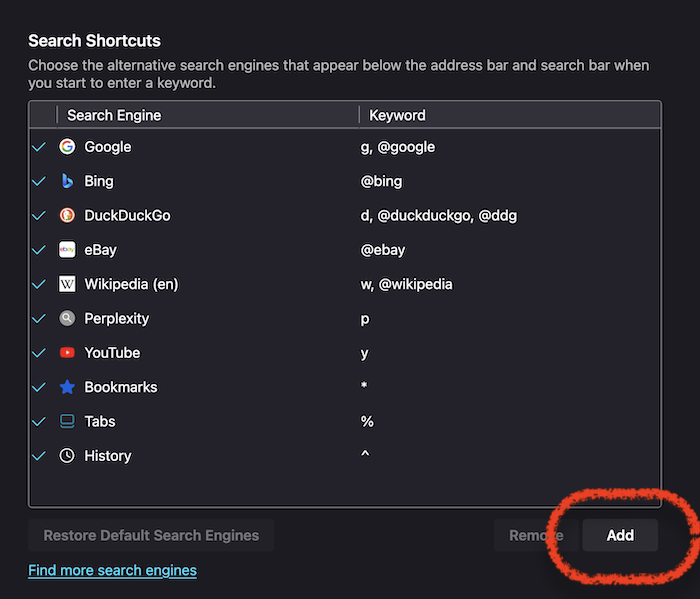Screen dimensions: 700x599
Task: Click the Tabs icon
Action: click(67, 421)
